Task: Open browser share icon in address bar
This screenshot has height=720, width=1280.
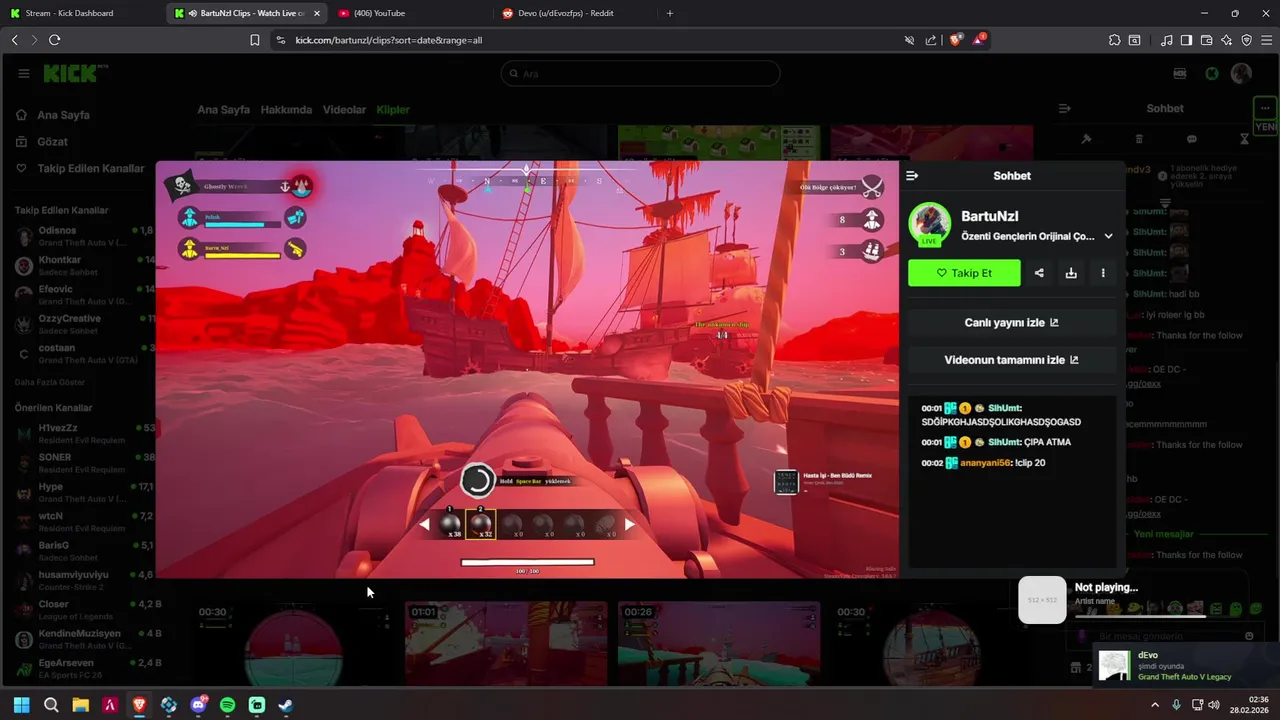Action: pyautogui.click(x=931, y=40)
